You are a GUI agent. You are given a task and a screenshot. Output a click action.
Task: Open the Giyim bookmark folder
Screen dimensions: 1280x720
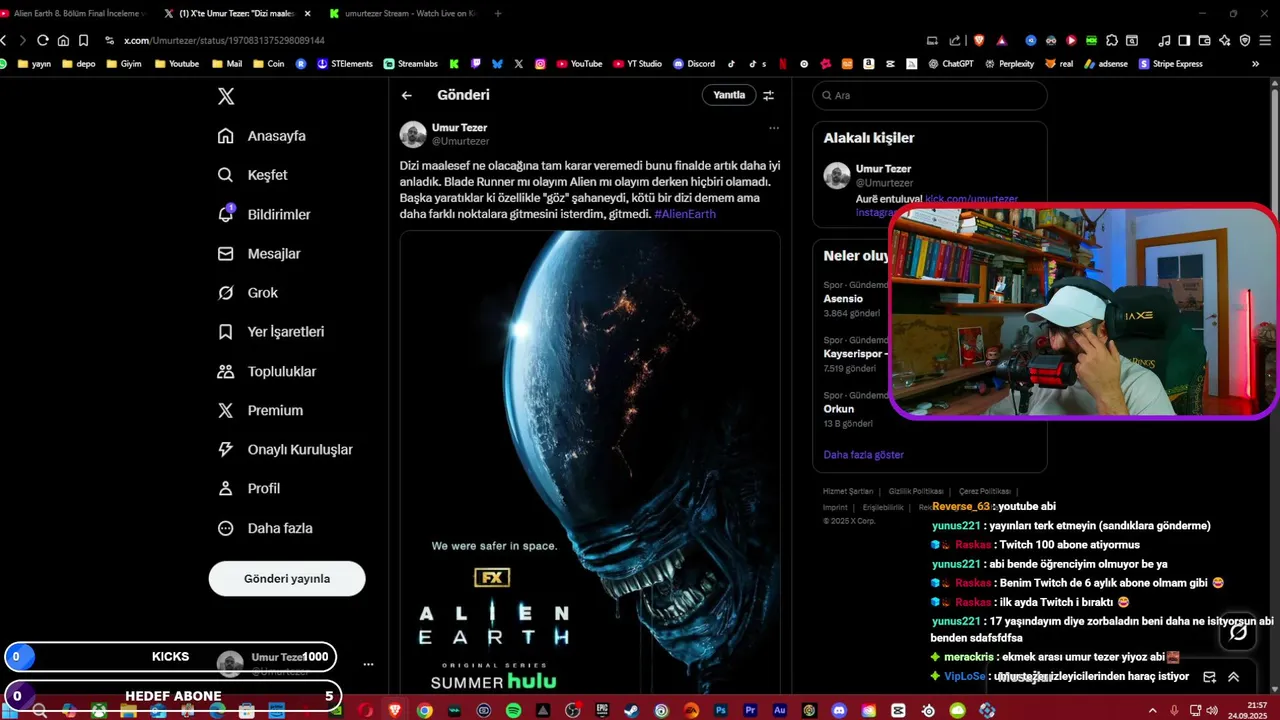click(125, 63)
